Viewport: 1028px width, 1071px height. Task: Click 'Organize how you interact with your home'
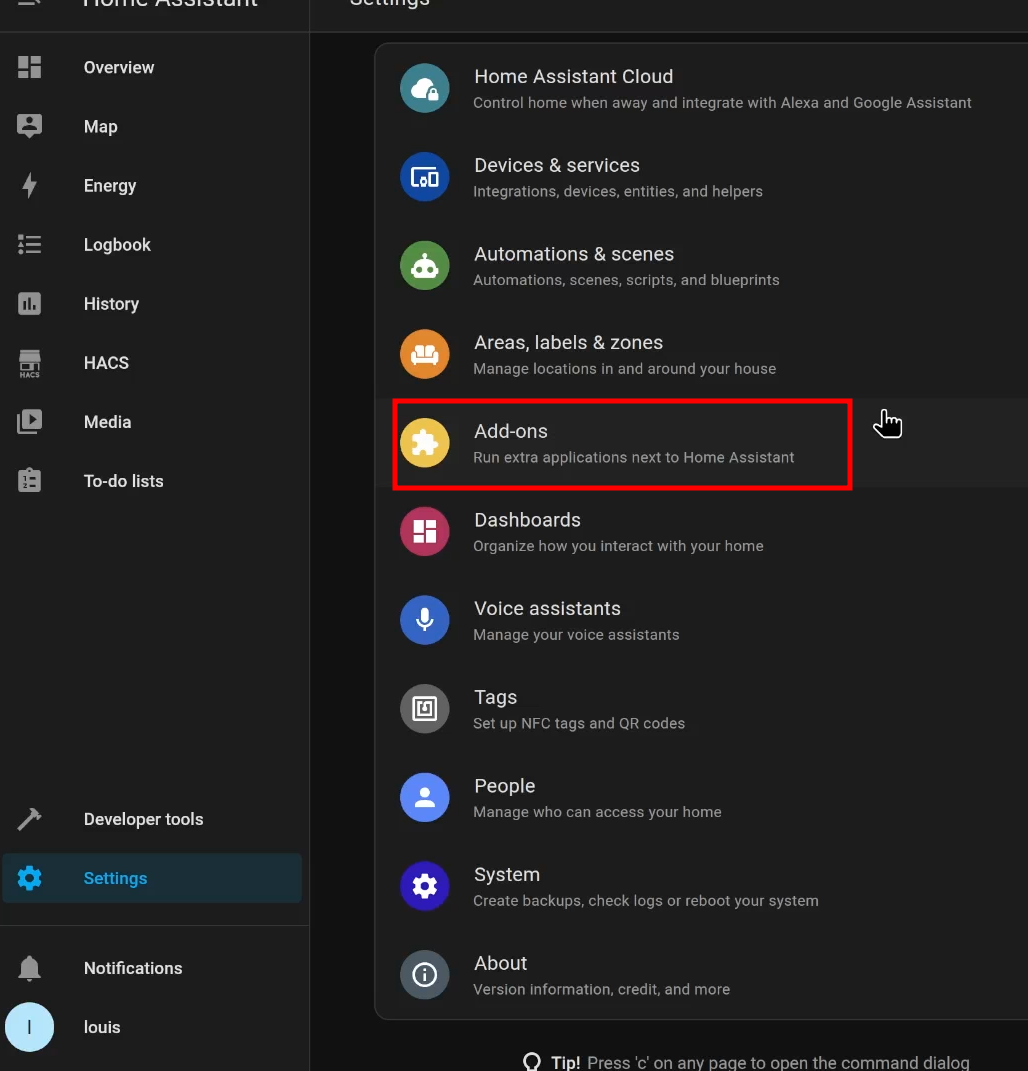pos(618,546)
